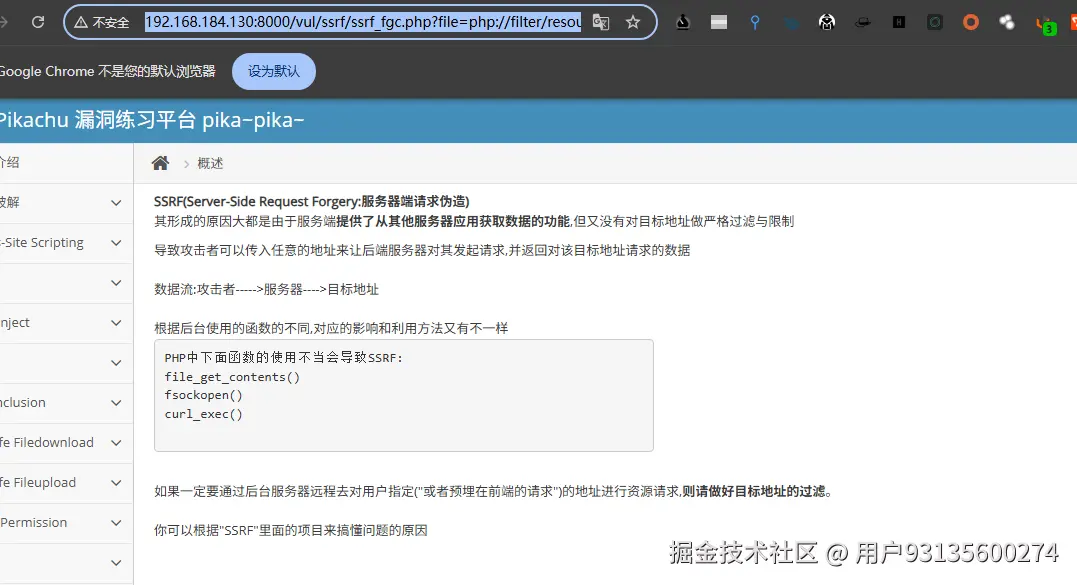Click the curl_exec() code line

[x=203, y=414]
